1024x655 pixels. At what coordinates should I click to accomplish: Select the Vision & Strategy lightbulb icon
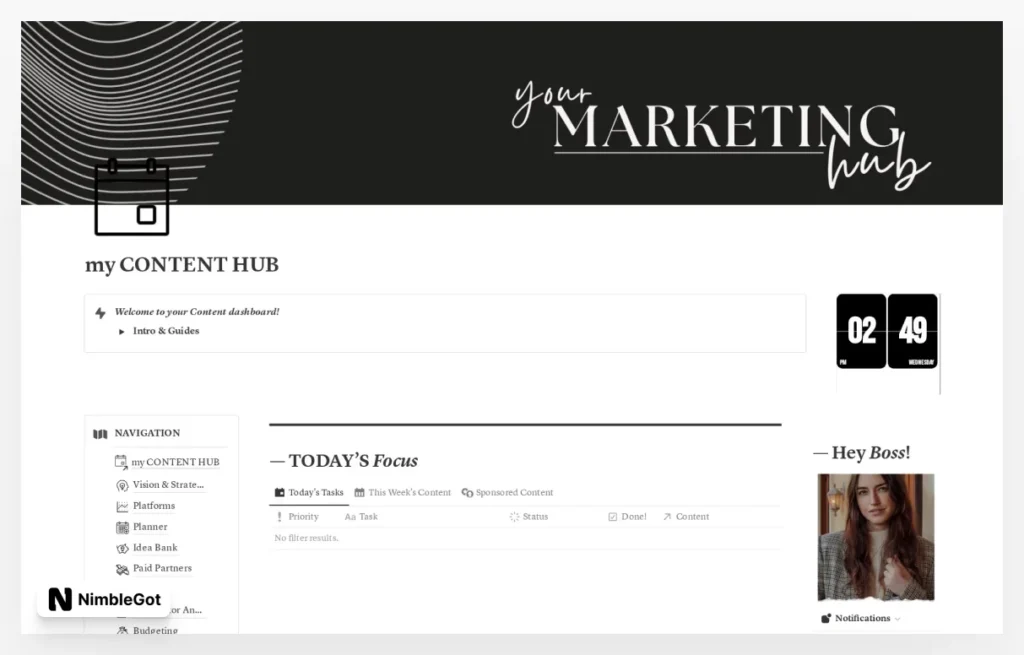121,486
